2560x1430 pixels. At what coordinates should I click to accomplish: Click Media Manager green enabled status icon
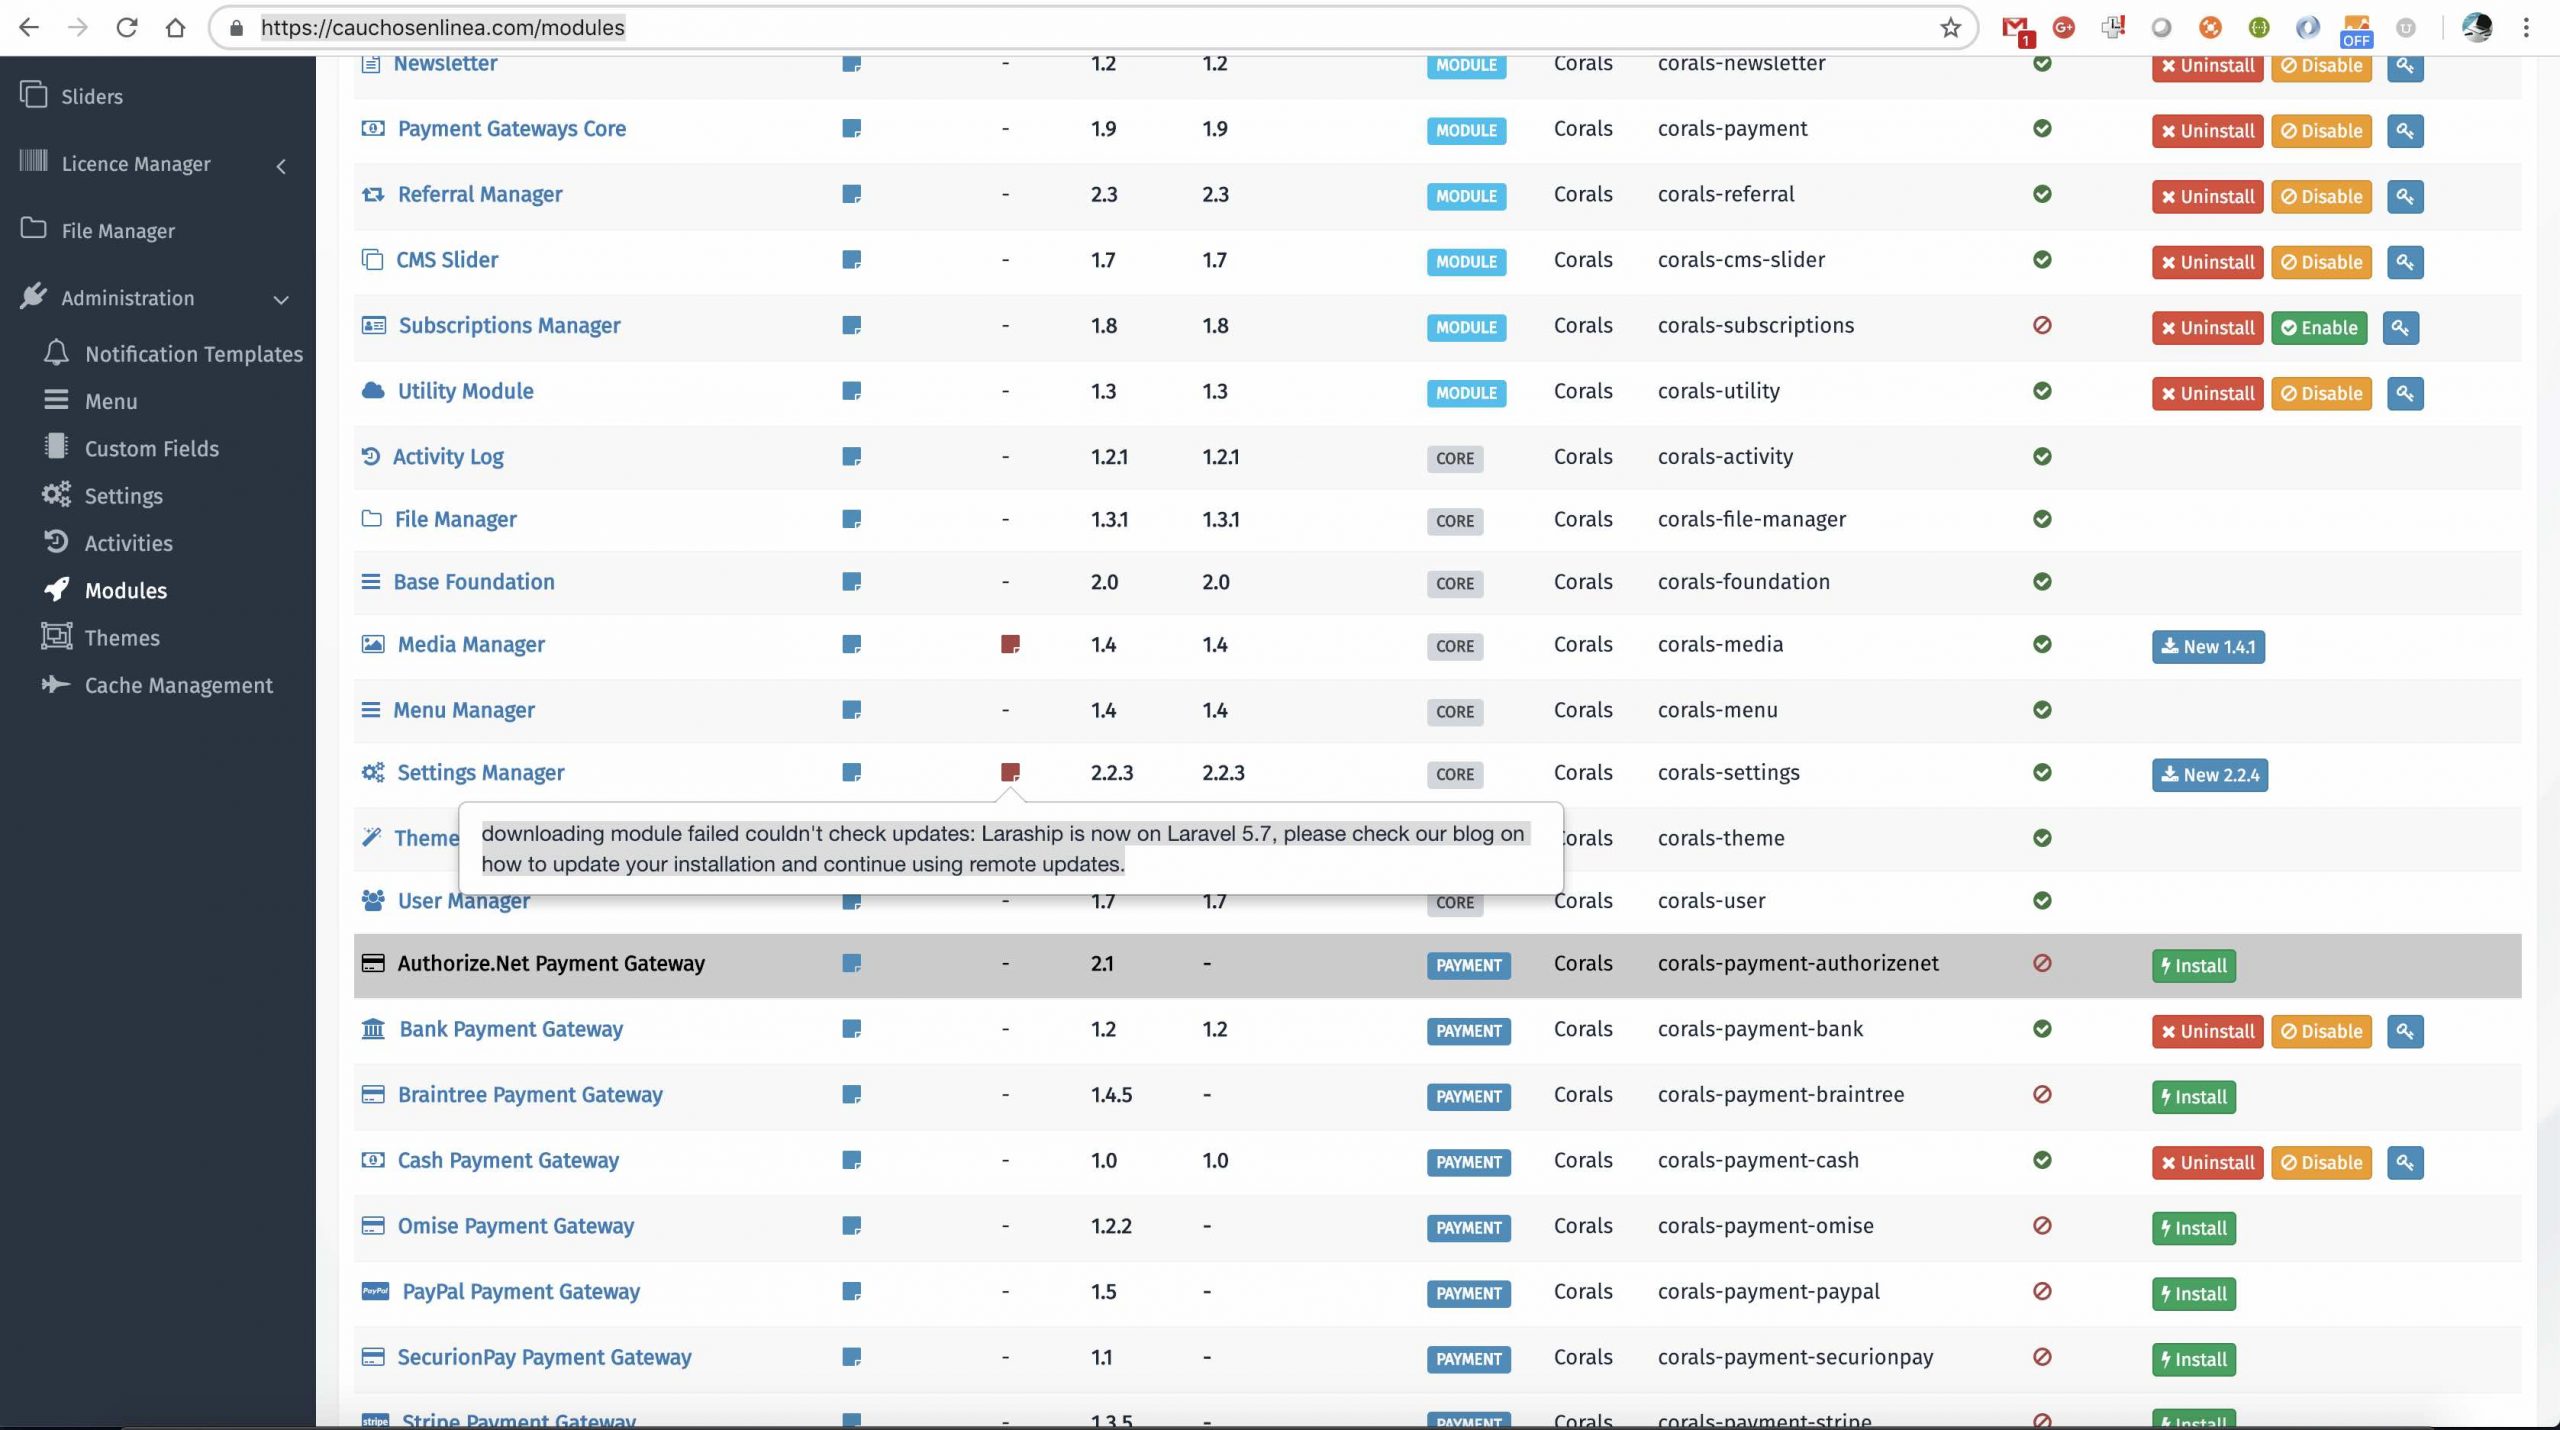pos(2042,644)
